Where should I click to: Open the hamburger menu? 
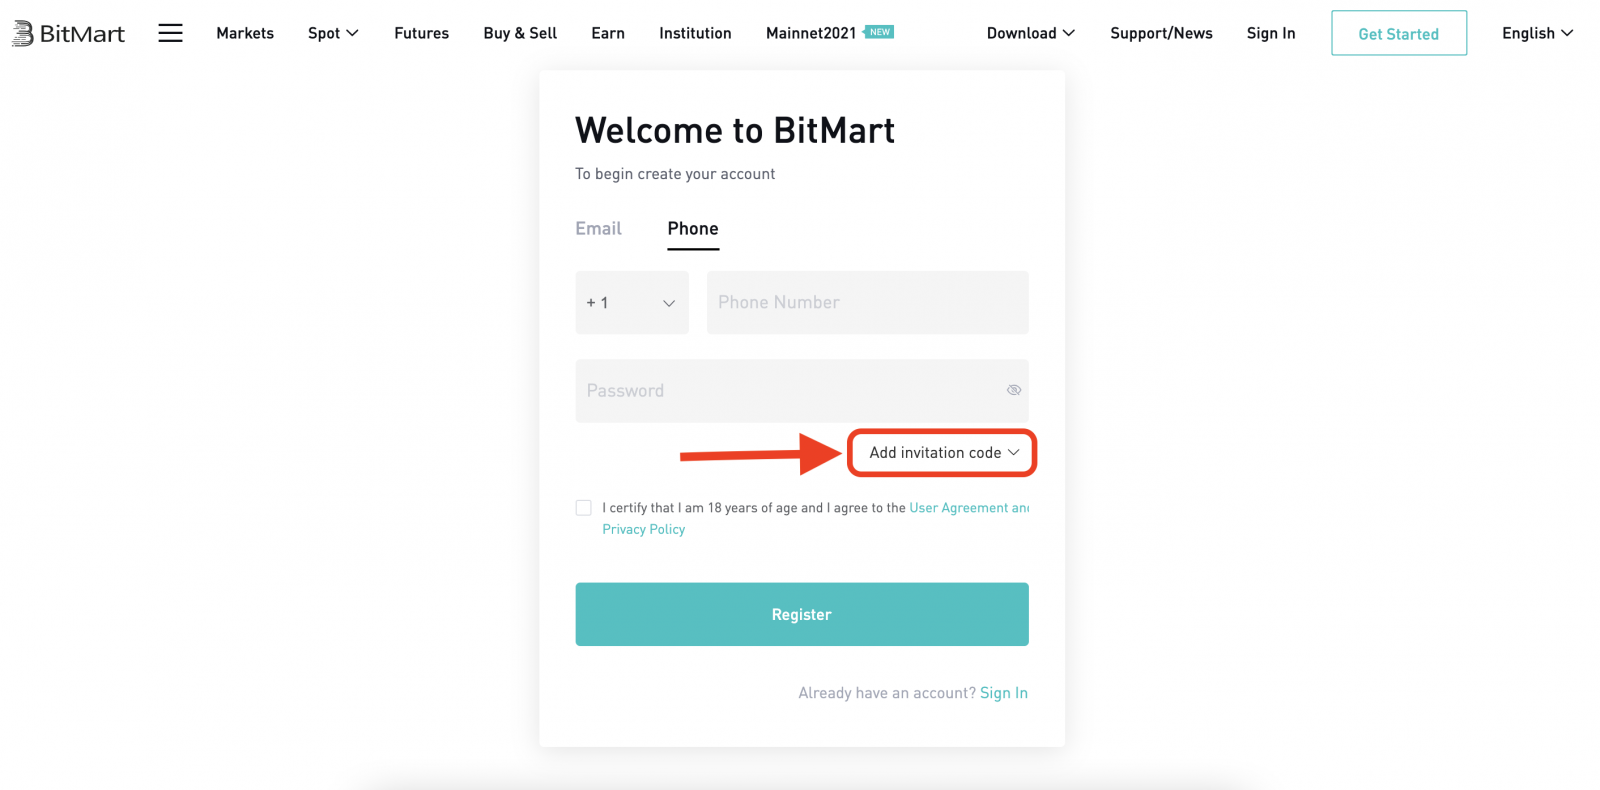click(171, 33)
